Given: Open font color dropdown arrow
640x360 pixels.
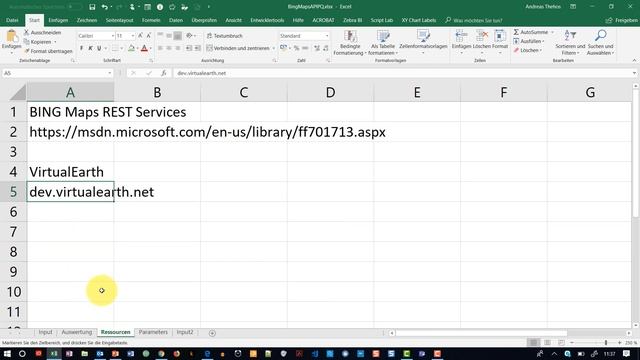Looking at the screenshot, I should (x=151, y=48).
